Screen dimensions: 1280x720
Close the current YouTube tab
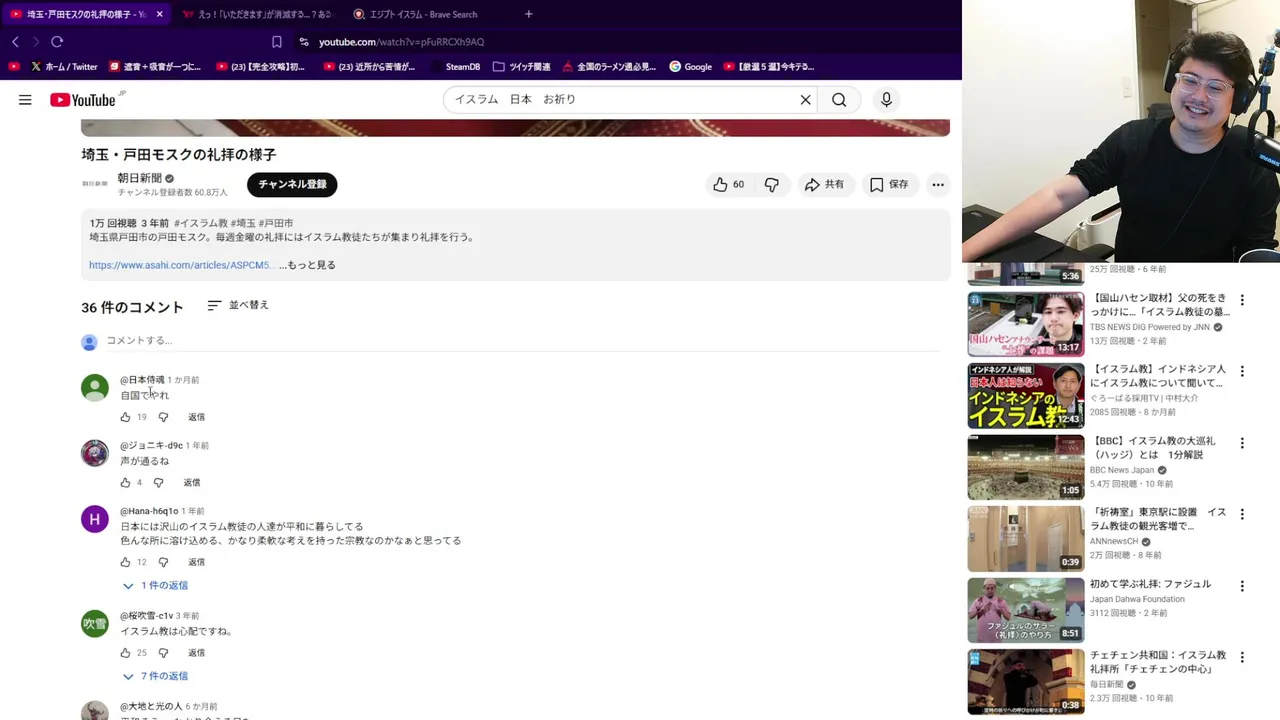[x=159, y=14]
